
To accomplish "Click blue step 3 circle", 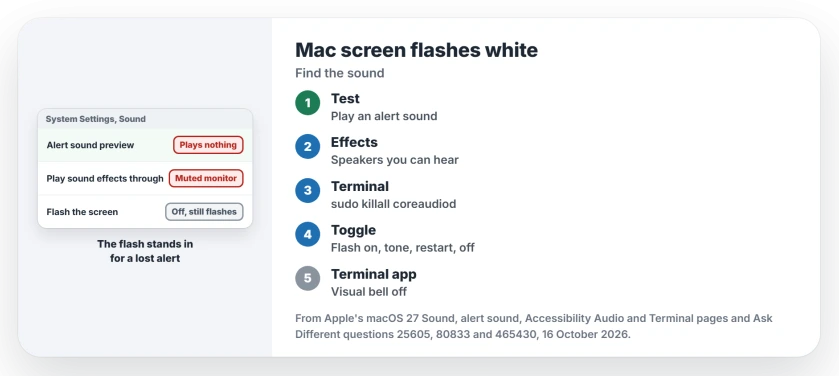I will click(308, 190).
